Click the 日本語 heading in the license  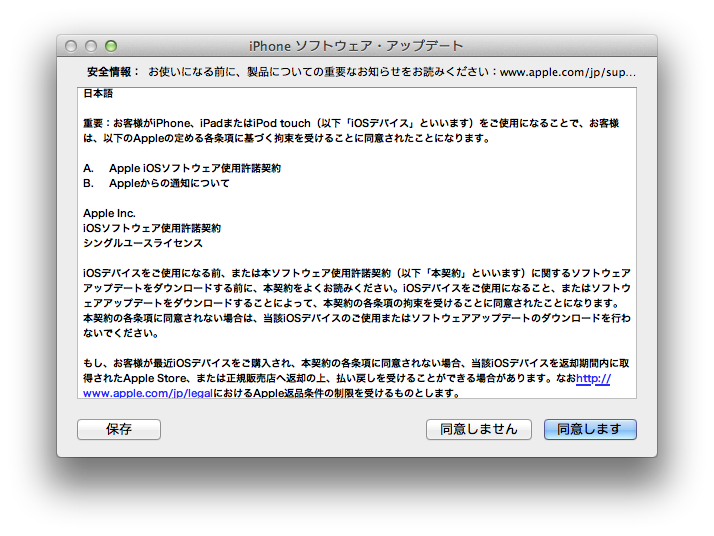(x=98, y=94)
